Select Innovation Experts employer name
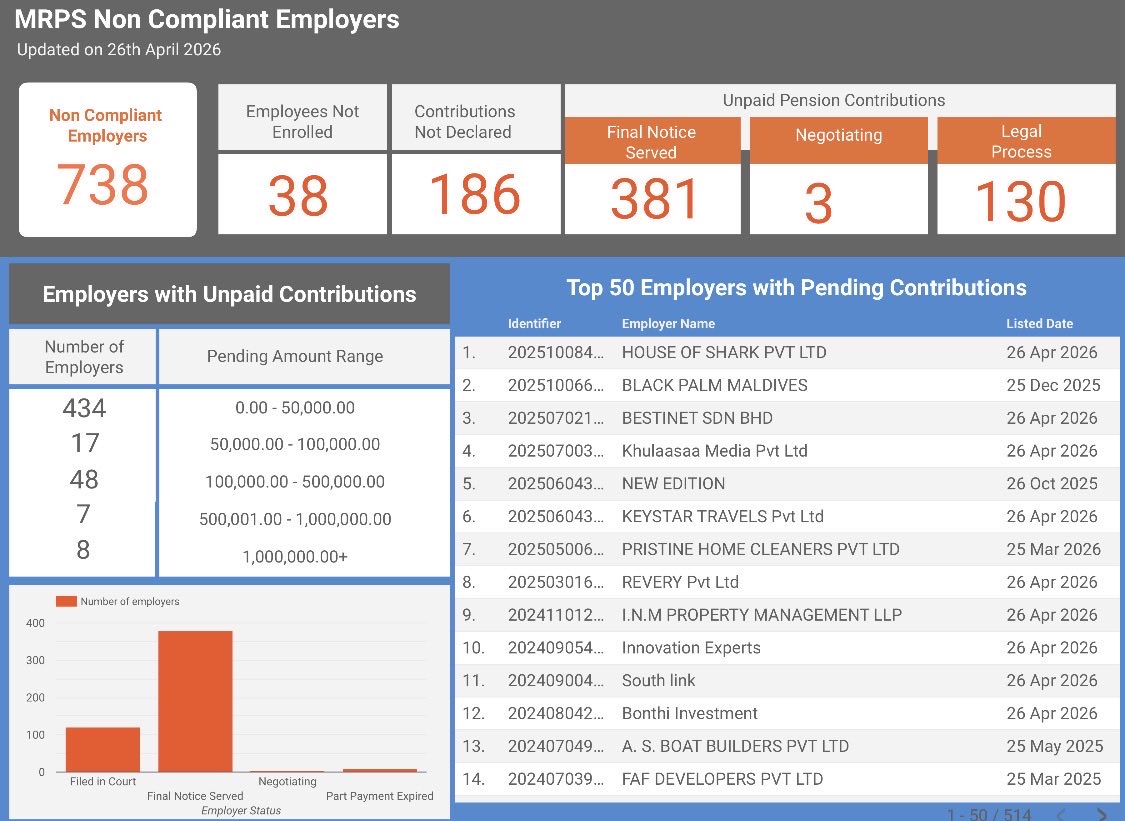Image resolution: width=1125 pixels, height=821 pixels. click(691, 648)
